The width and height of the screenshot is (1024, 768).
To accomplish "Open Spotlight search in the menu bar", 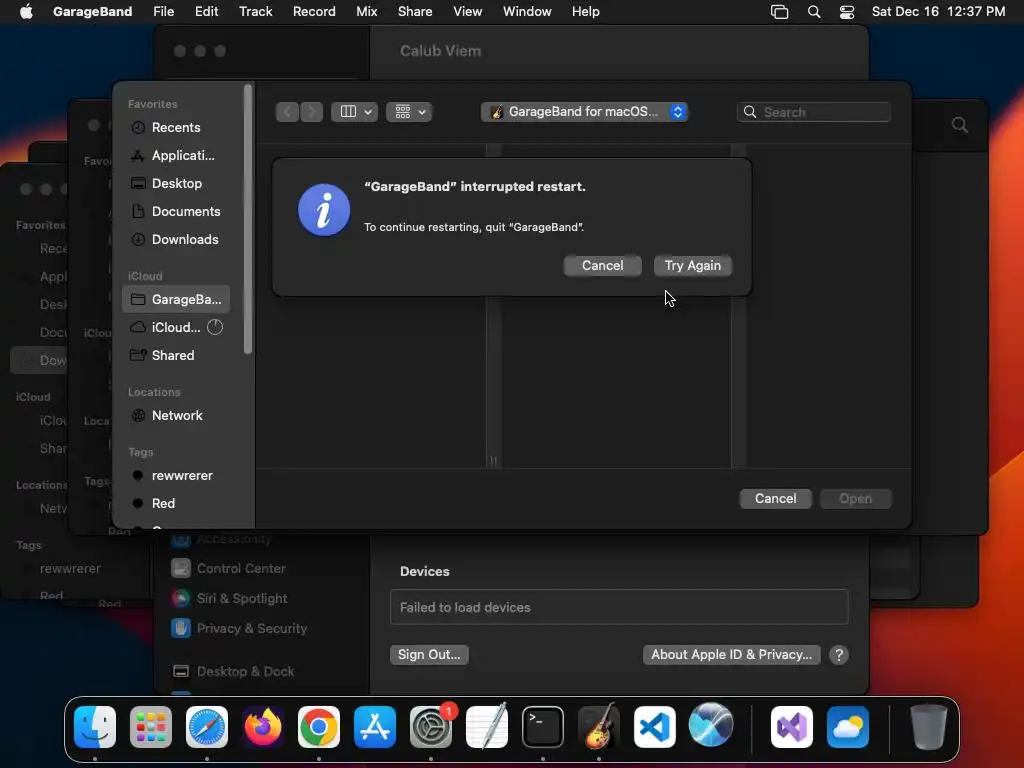I will 814,12.
